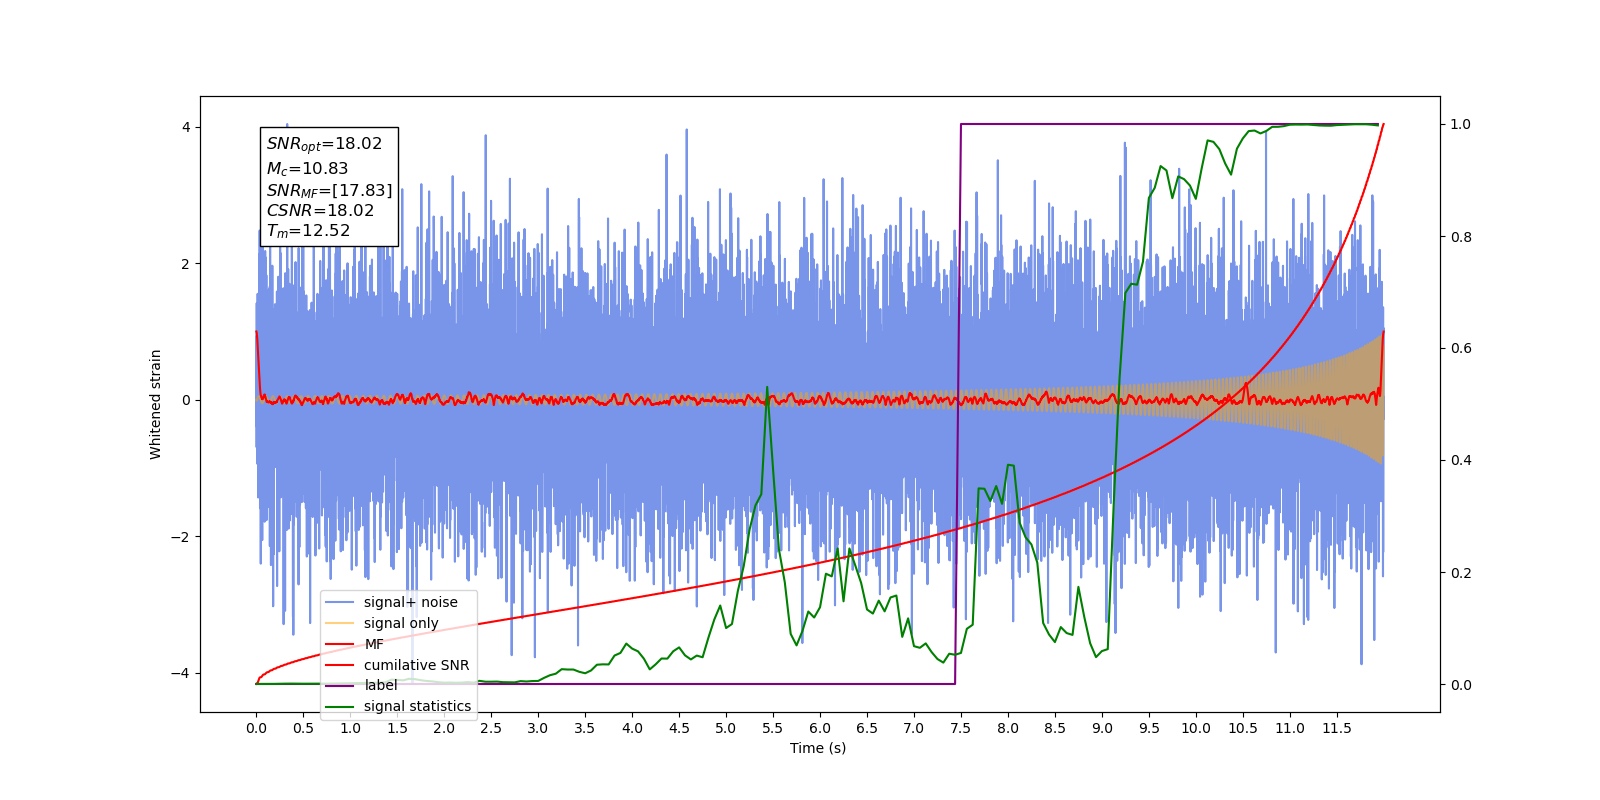This screenshot has height=800, width=1600.
Task: Click the −4 tick on left axis
Action: point(181,673)
